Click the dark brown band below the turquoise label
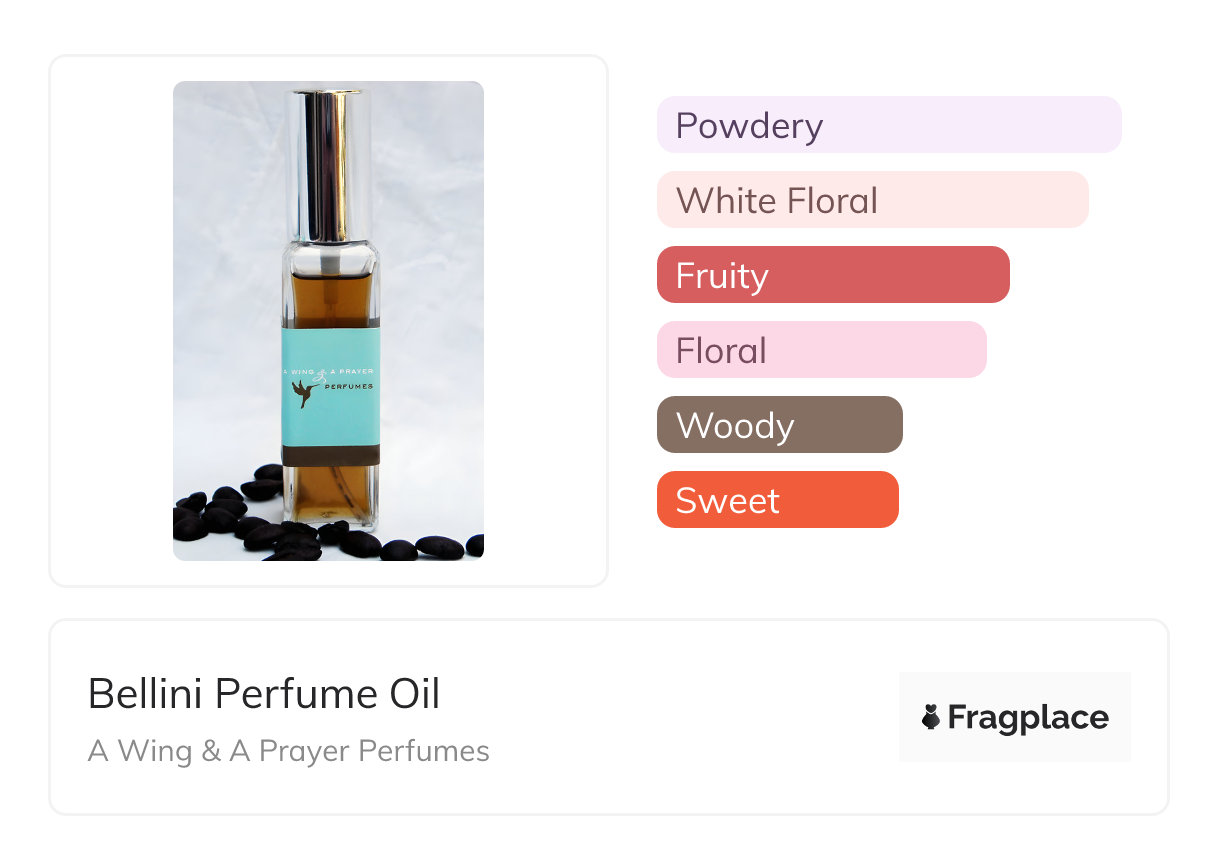This screenshot has width=1218, height=864. 331,455
